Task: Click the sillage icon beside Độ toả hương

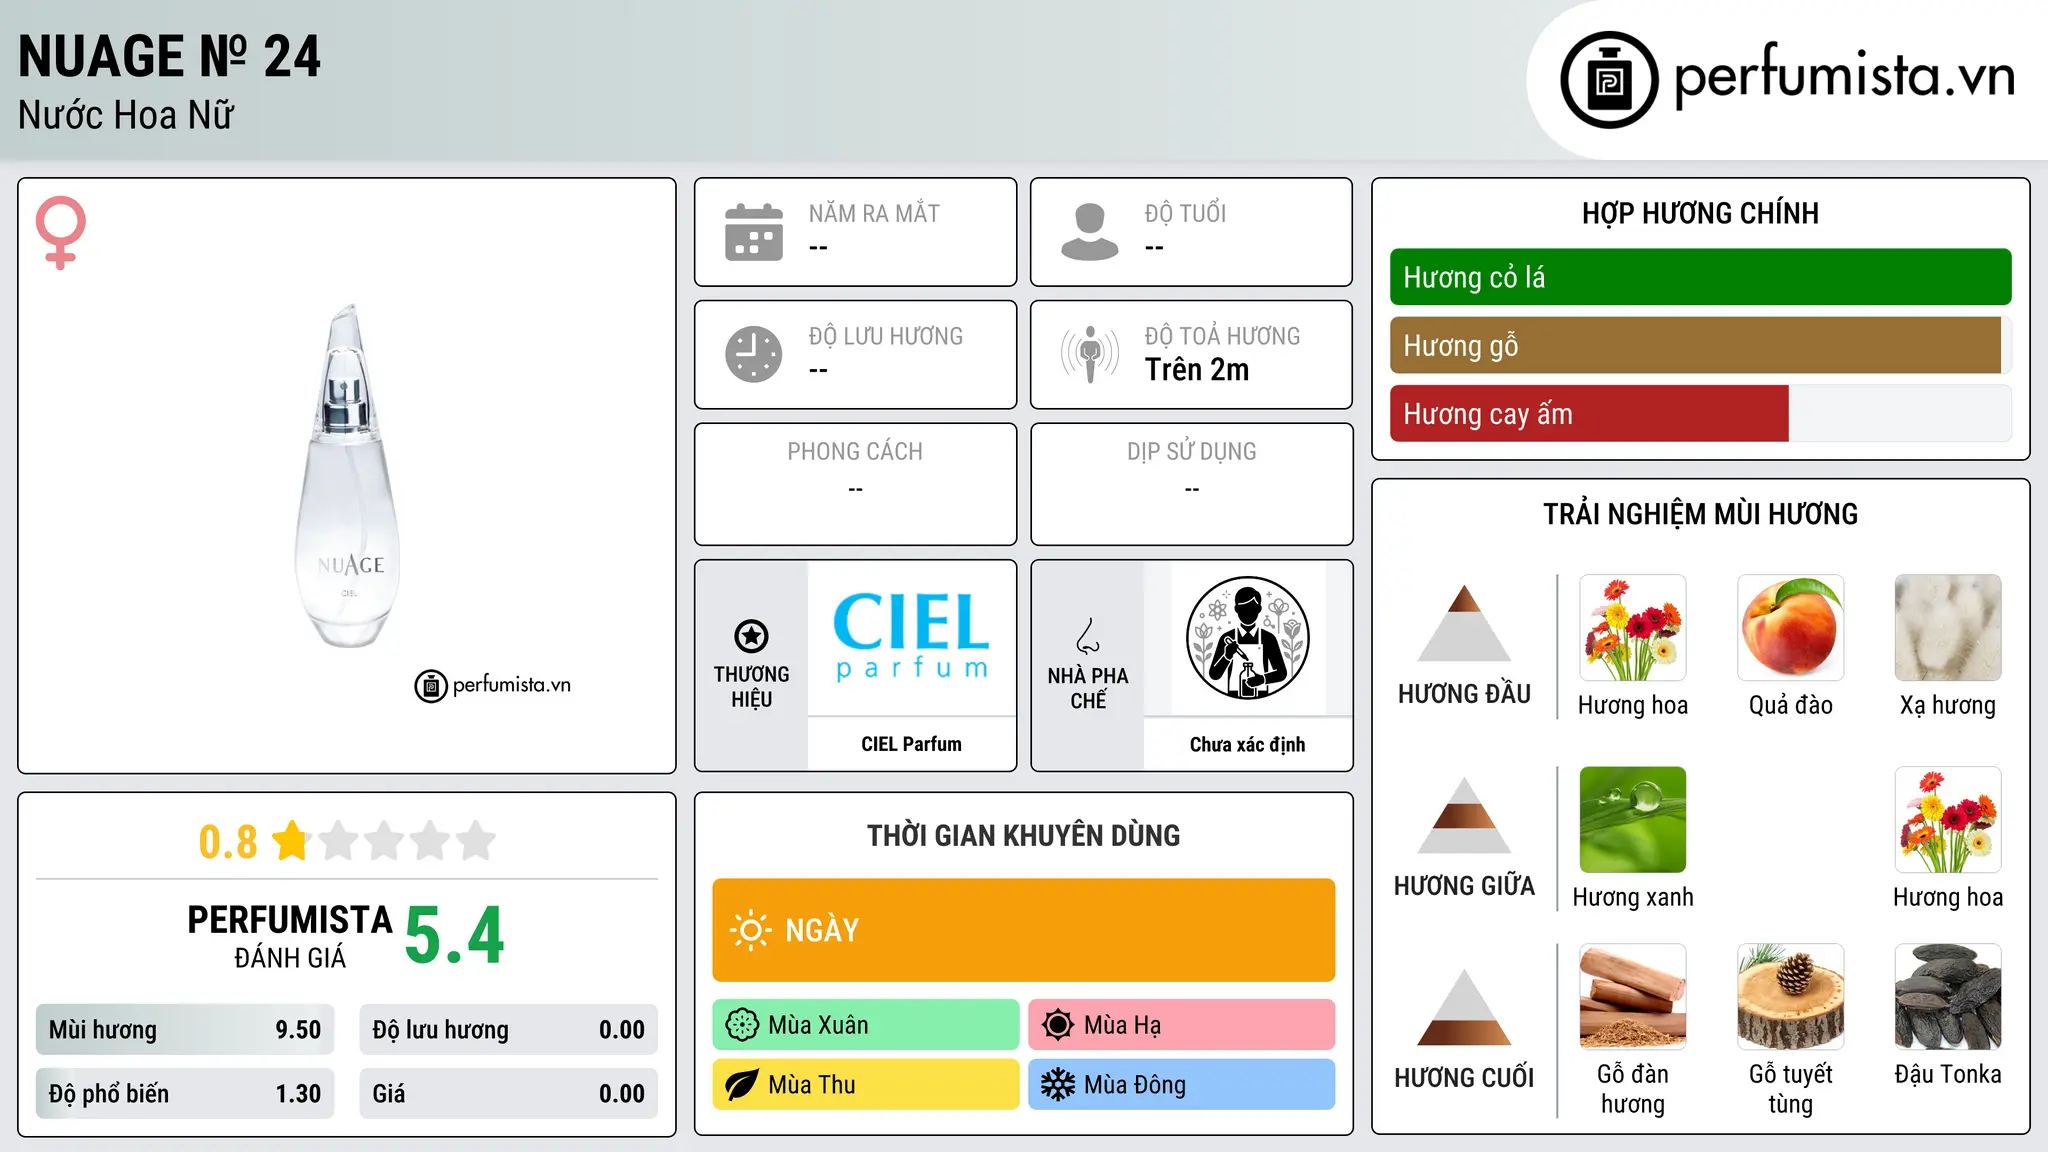Action: [1090, 354]
